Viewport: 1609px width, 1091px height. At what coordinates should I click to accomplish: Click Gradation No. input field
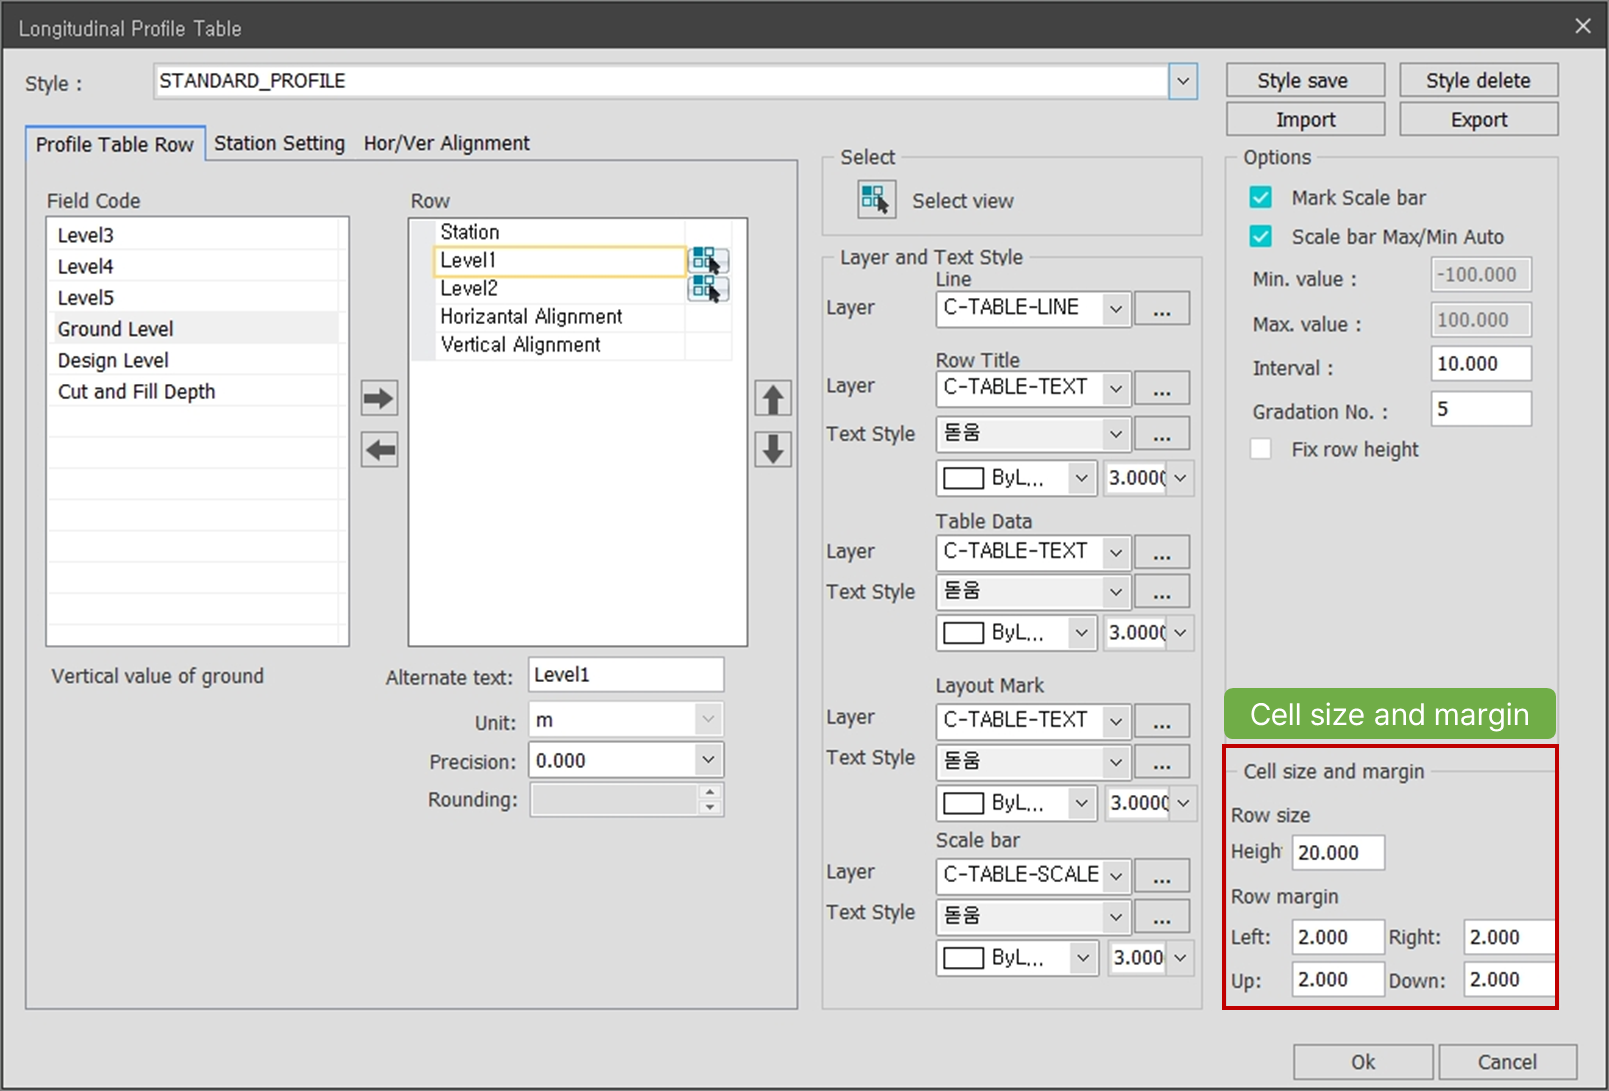[1481, 409]
